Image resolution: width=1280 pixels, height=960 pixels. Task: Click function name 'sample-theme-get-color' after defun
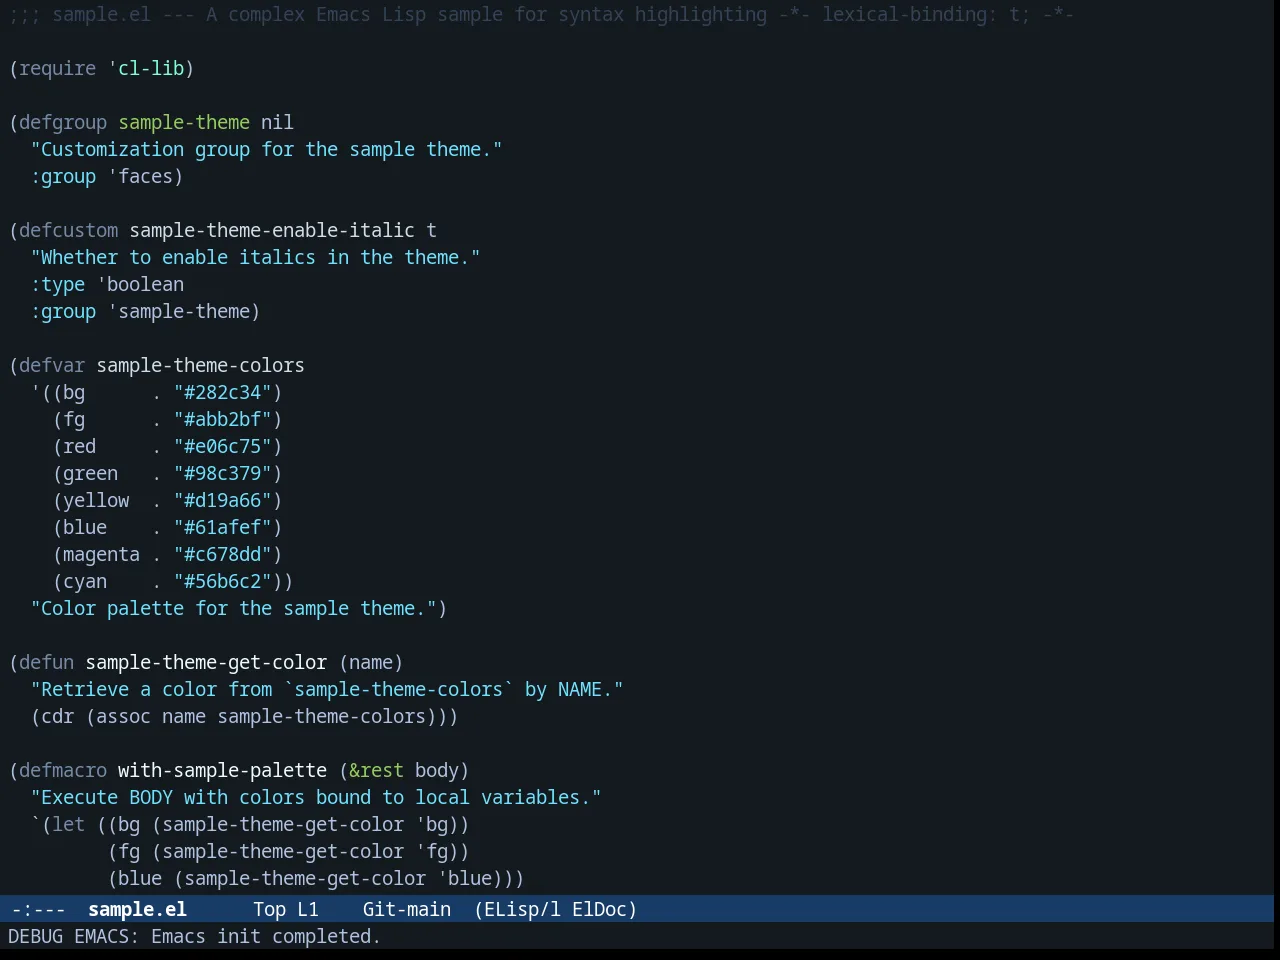pyautogui.click(x=206, y=662)
